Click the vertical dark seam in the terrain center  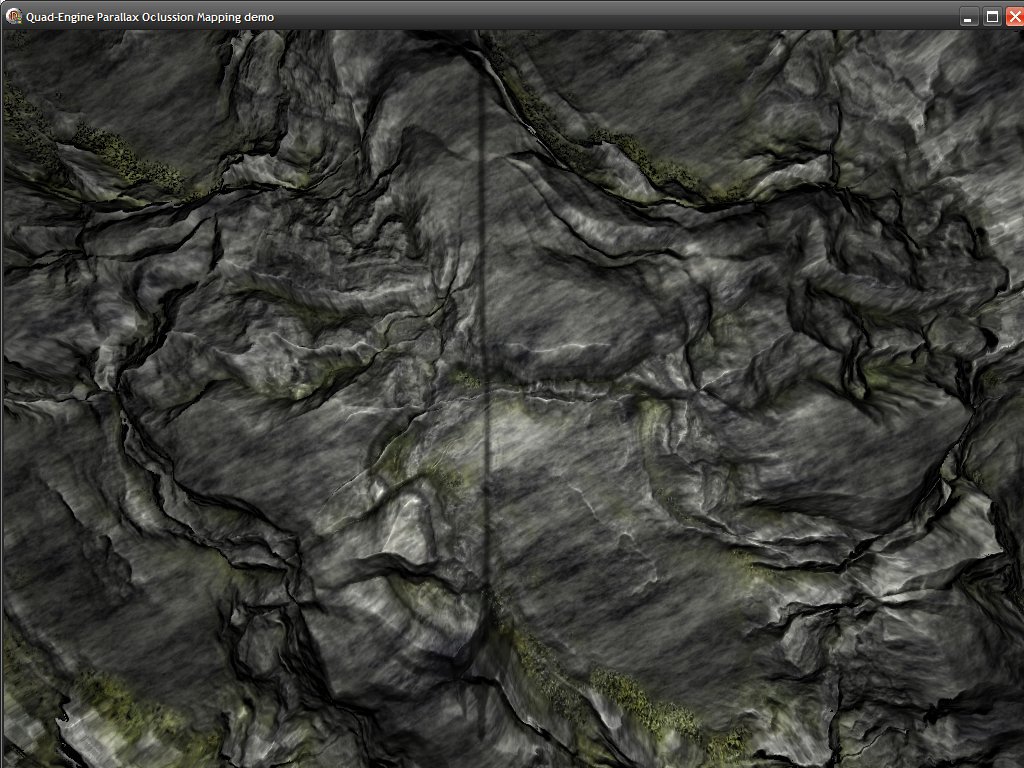[485, 300]
